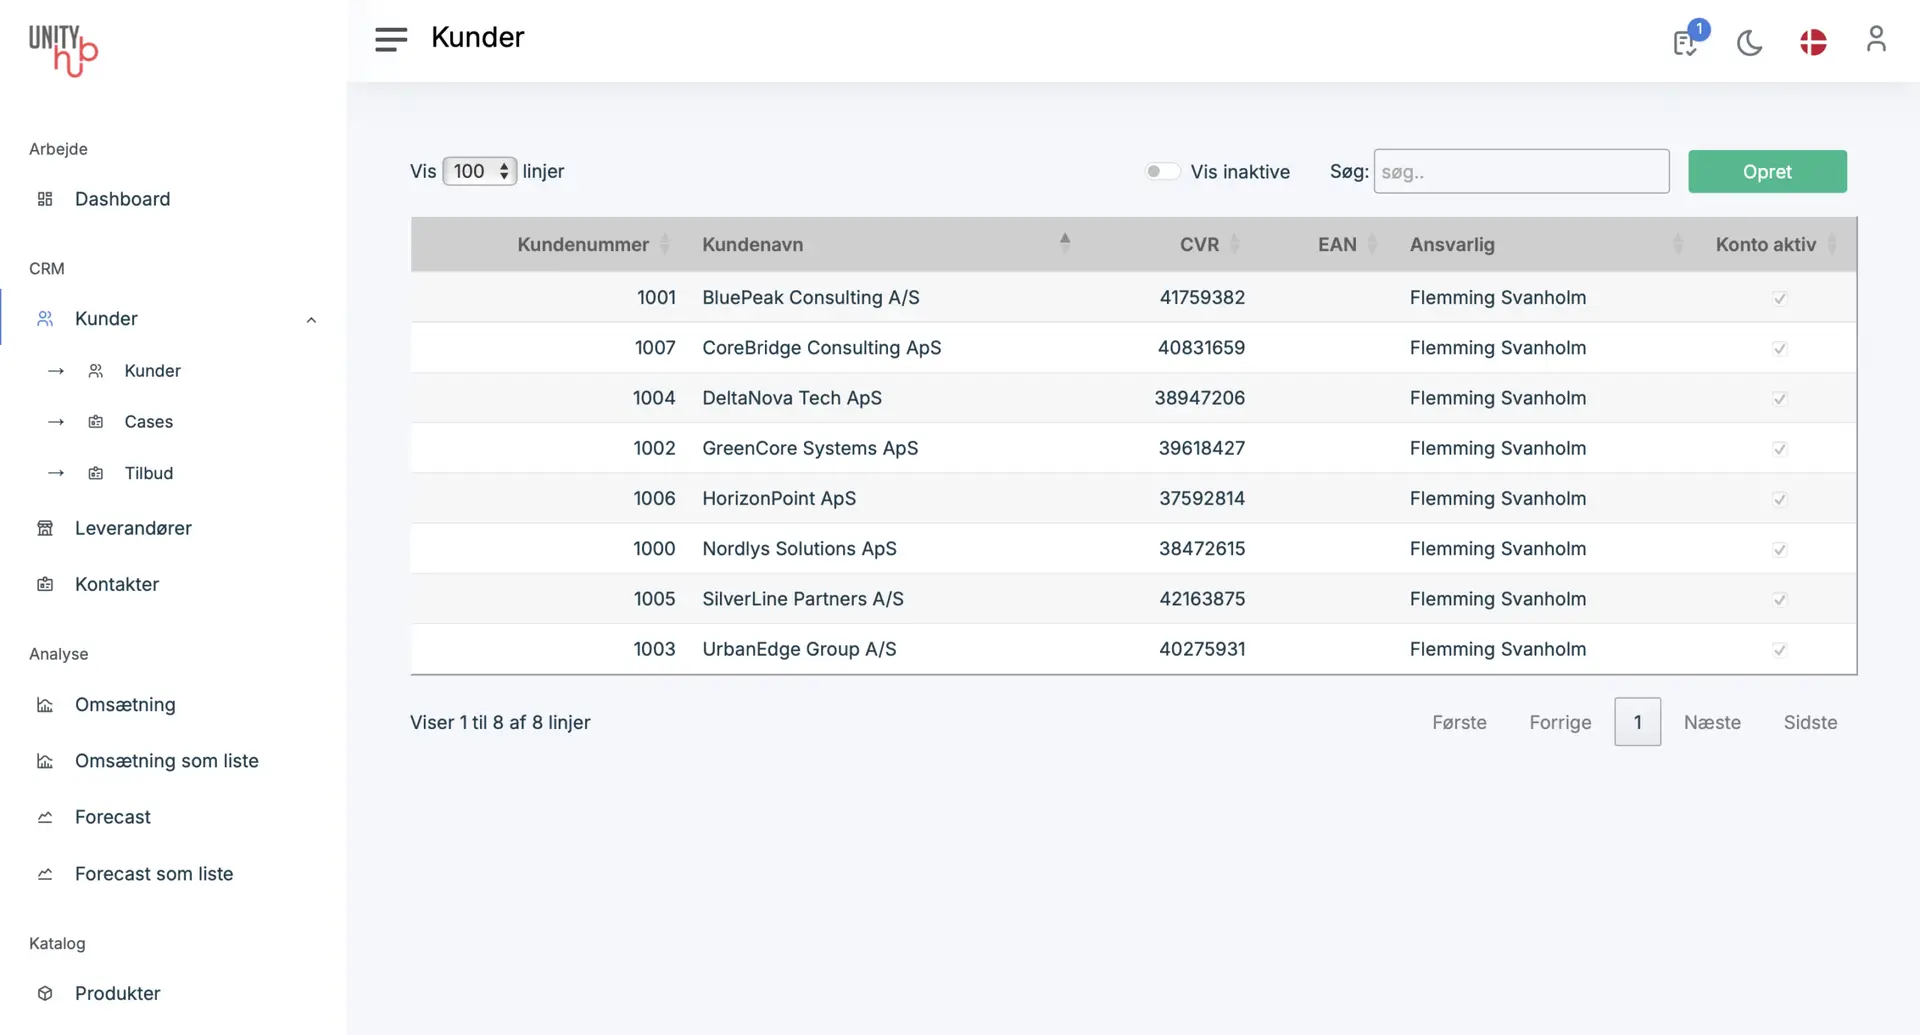Focus the Søg search input field
1920x1035 pixels.
pyautogui.click(x=1520, y=172)
